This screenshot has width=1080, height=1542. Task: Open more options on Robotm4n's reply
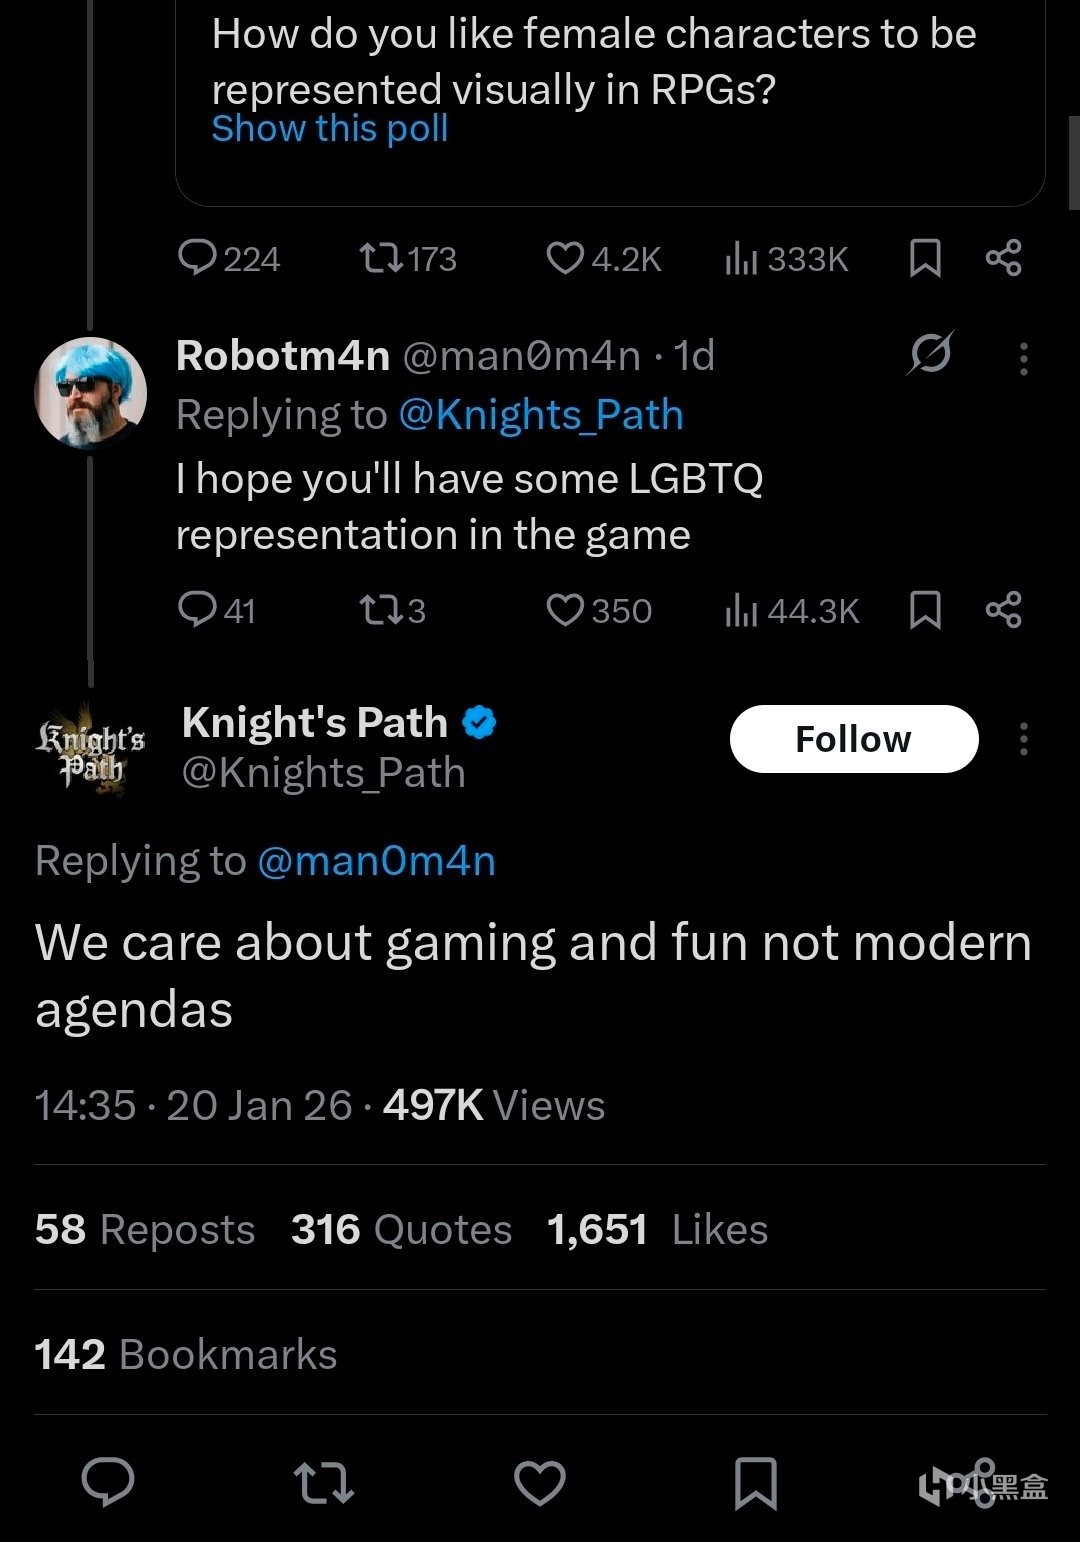point(1023,357)
